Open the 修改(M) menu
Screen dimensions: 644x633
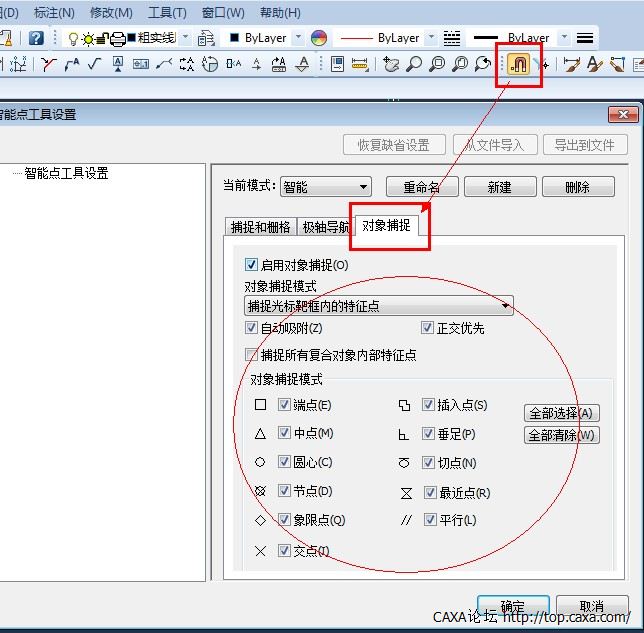111,13
